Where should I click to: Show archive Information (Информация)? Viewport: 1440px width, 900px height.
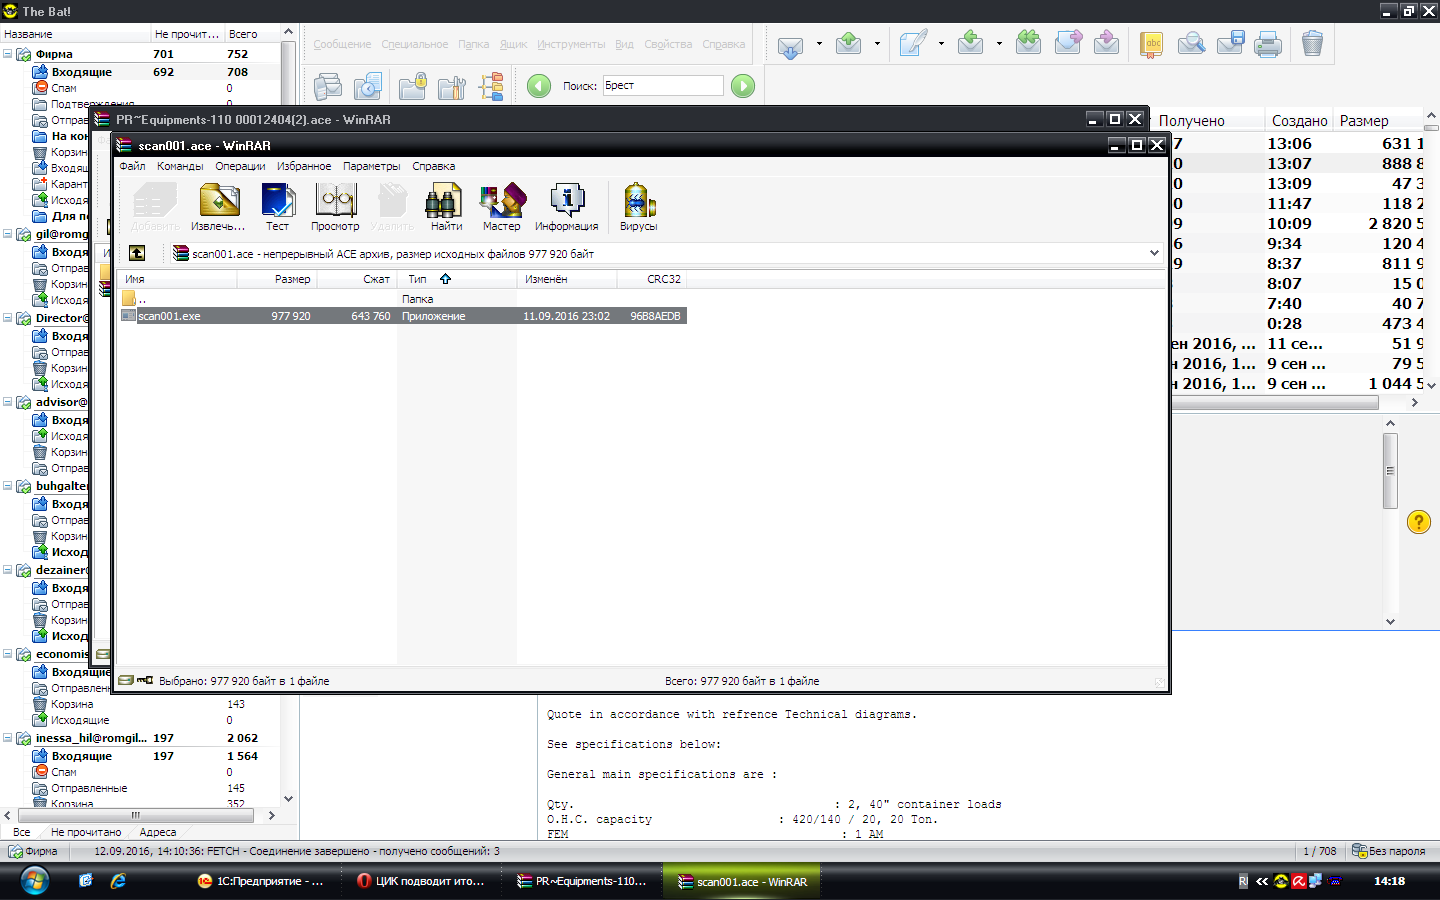pos(566,206)
